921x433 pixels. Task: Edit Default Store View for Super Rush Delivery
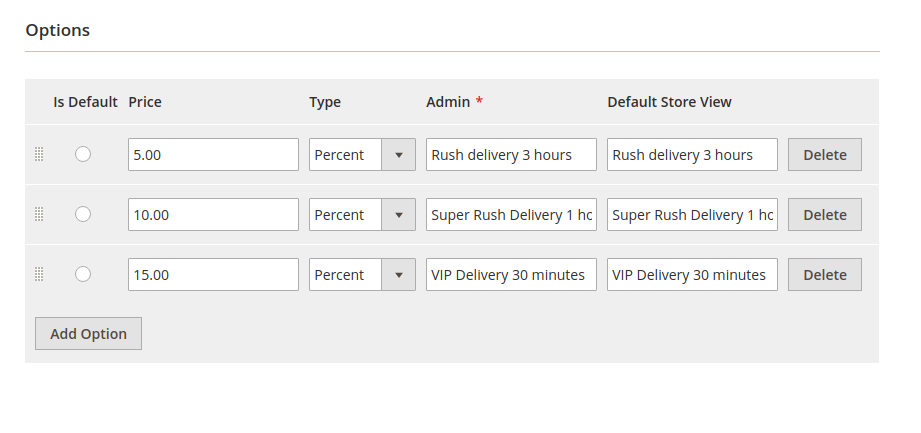pos(692,215)
